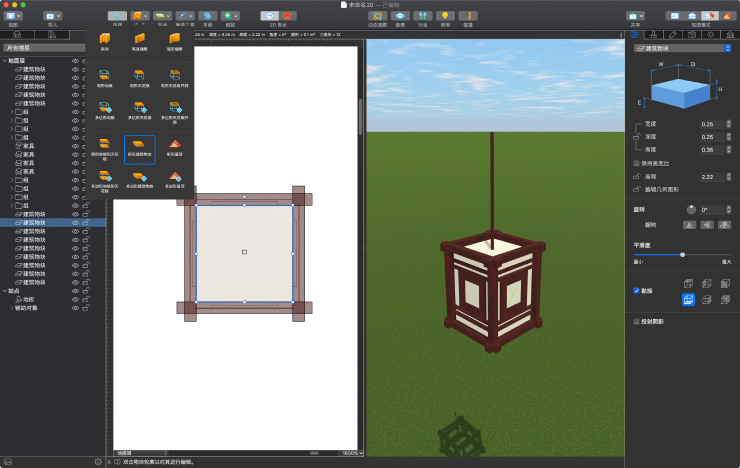Toggle lock of selected building block row
Image resolution: width=740 pixels, height=468 pixels.
(86, 223)
